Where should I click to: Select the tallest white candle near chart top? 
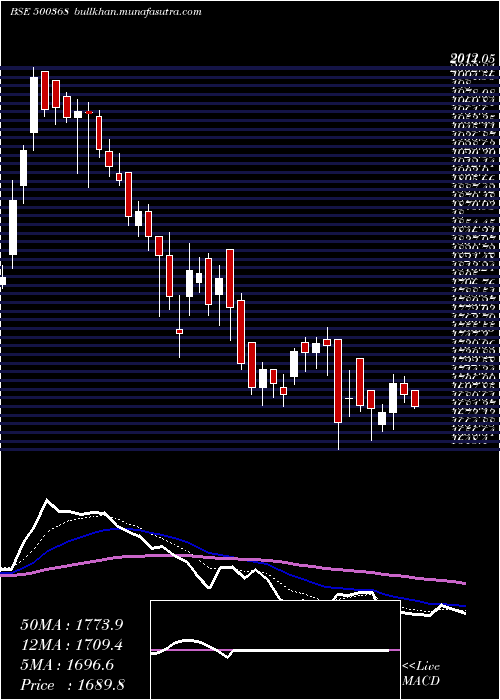34,105
